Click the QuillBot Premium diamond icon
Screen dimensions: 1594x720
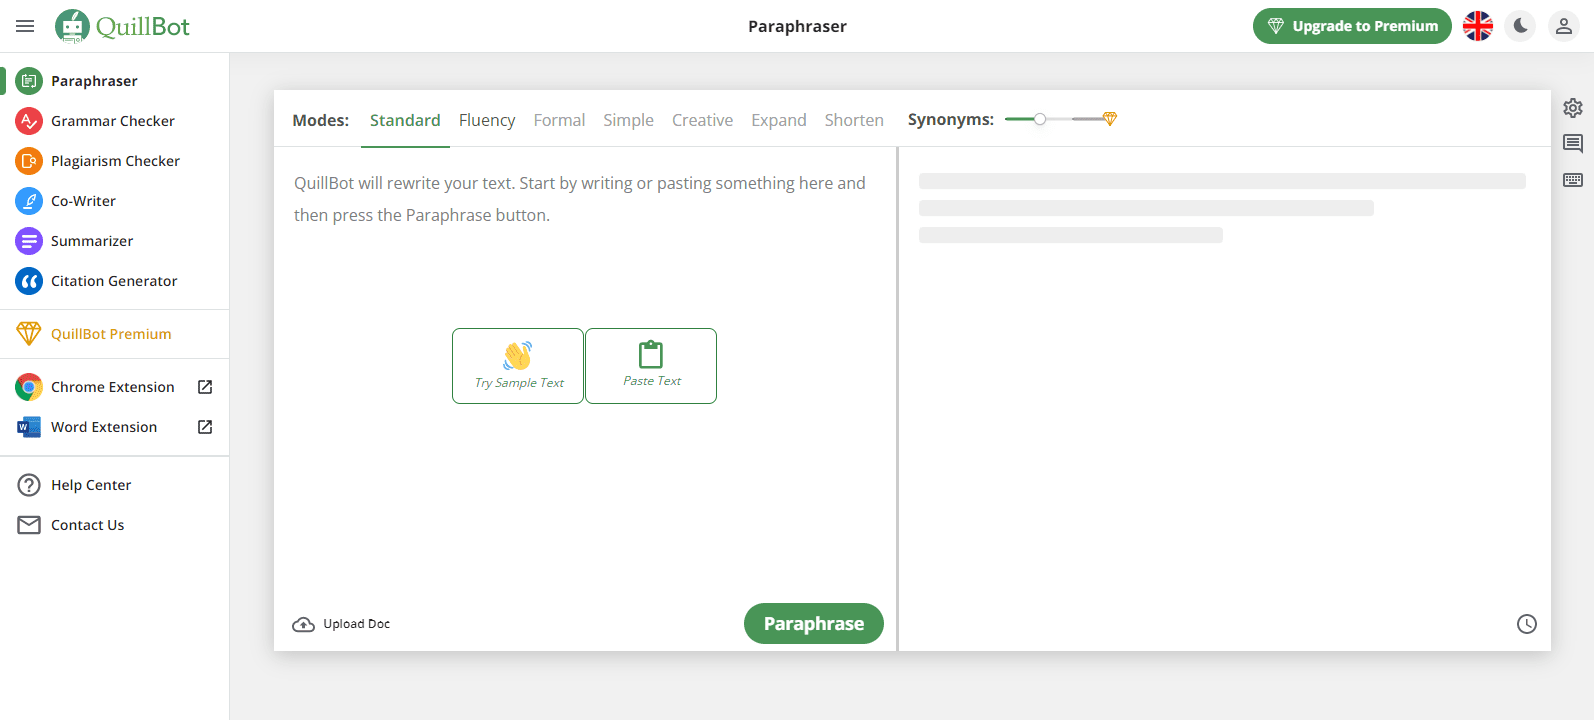click(29, 334)
